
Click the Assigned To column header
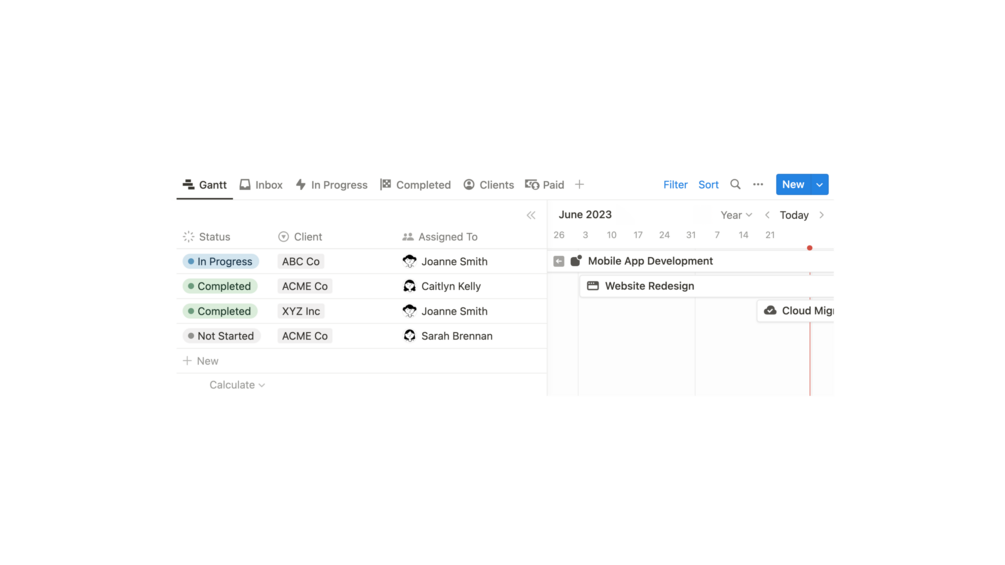(440, 237)
